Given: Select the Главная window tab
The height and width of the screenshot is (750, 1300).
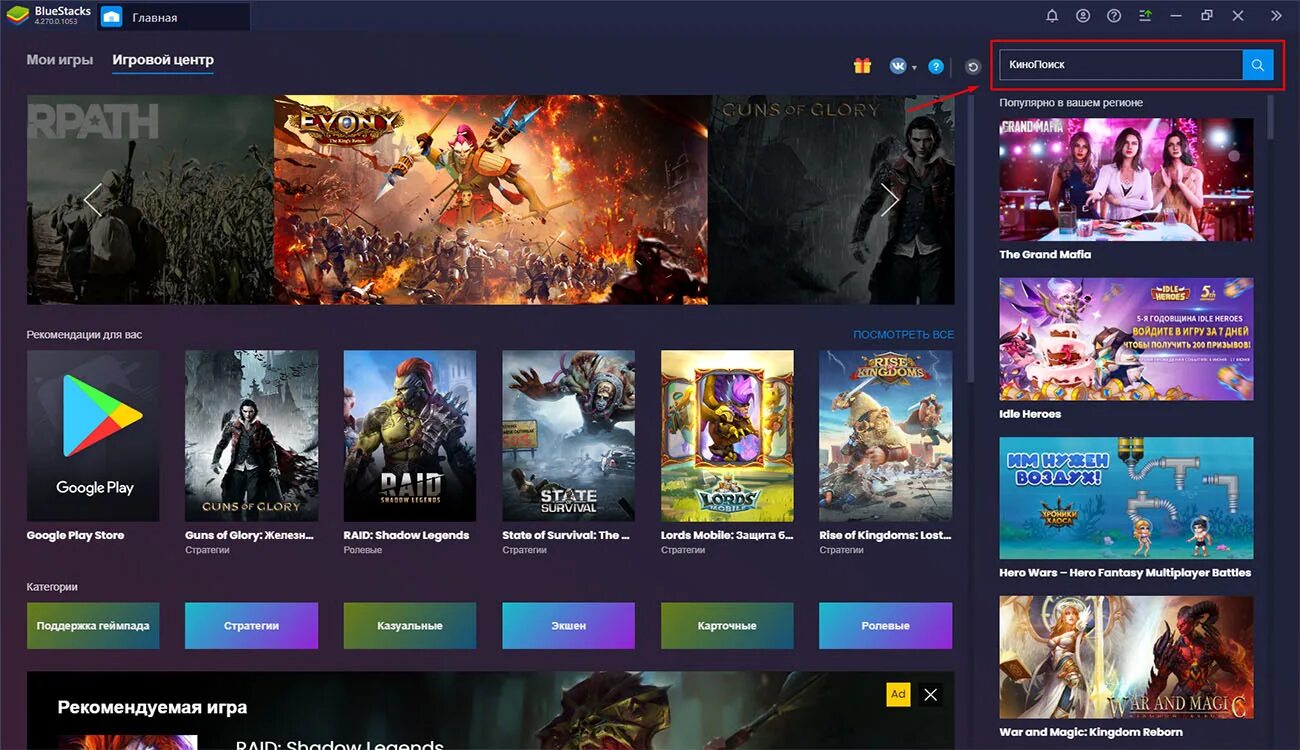Looking at the screenshot, I should [x=172, y=17].
